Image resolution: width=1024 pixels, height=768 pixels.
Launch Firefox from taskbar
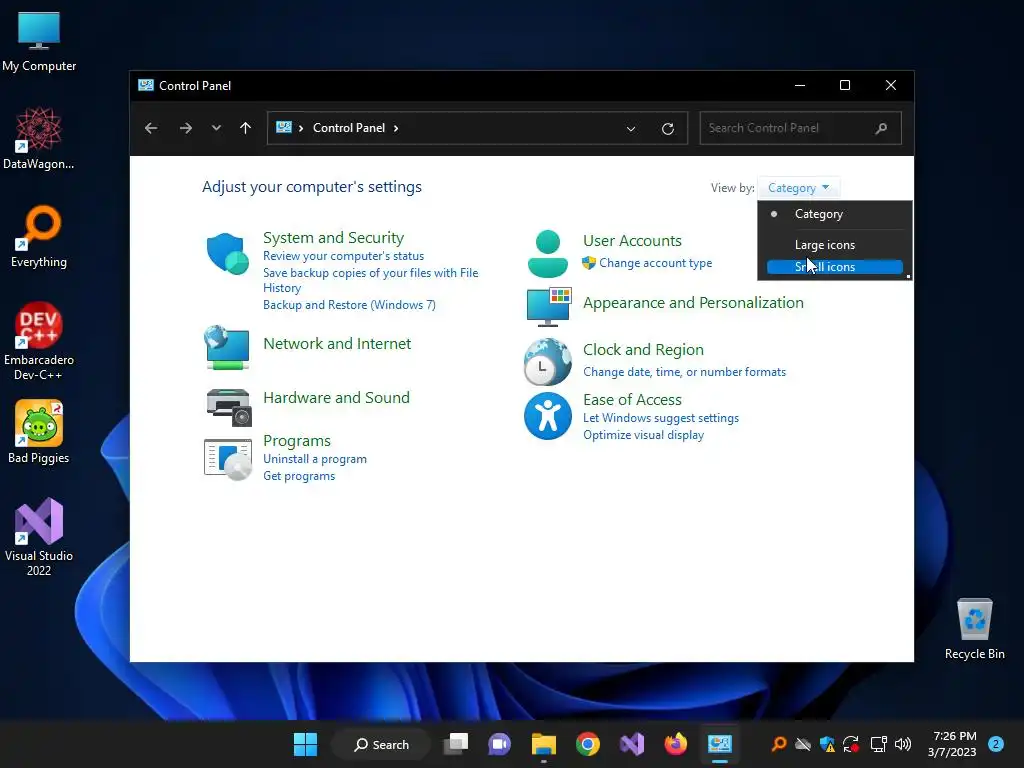pyautogui.click(x=675, y=744)
